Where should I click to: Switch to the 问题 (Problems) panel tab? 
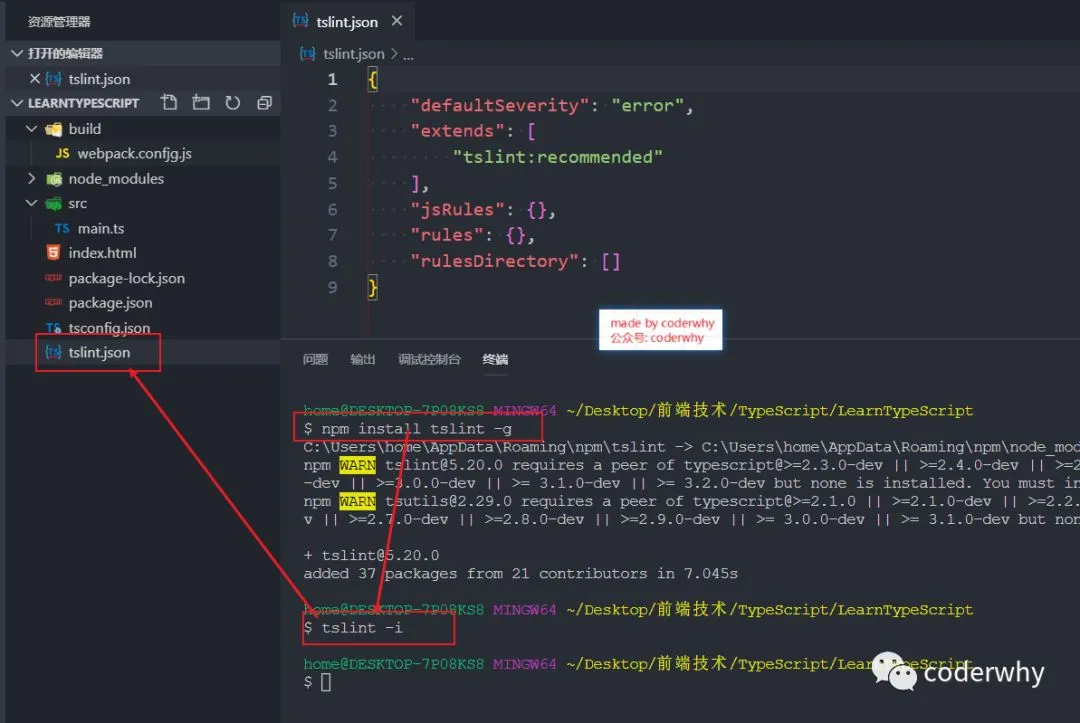[315, 359]
